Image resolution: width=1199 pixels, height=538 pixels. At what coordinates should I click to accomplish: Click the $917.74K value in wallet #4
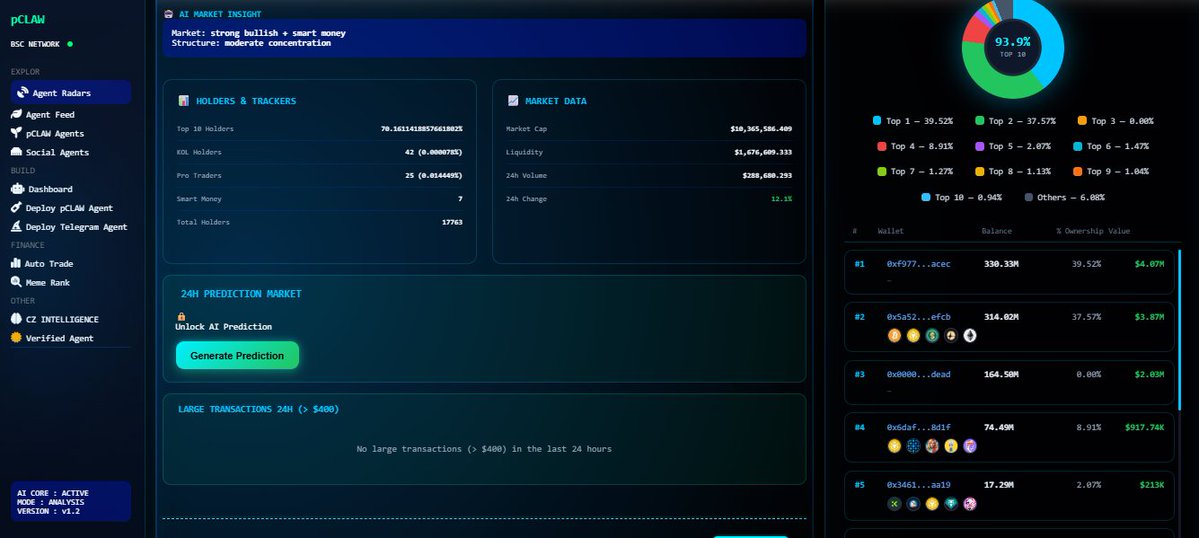point(1144,427)
